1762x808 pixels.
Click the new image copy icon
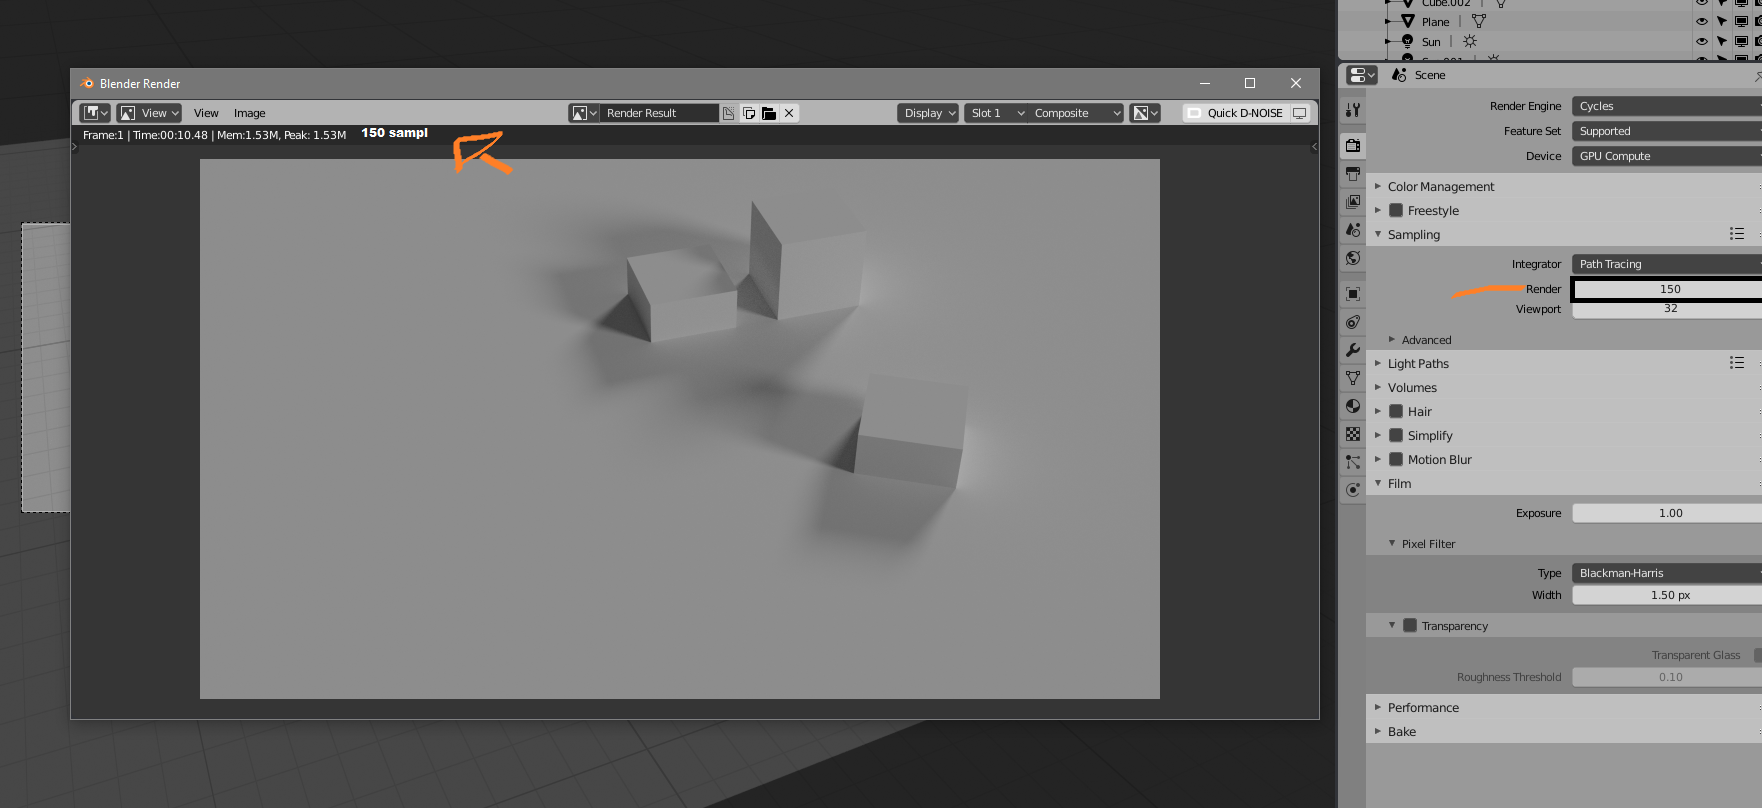749,113
